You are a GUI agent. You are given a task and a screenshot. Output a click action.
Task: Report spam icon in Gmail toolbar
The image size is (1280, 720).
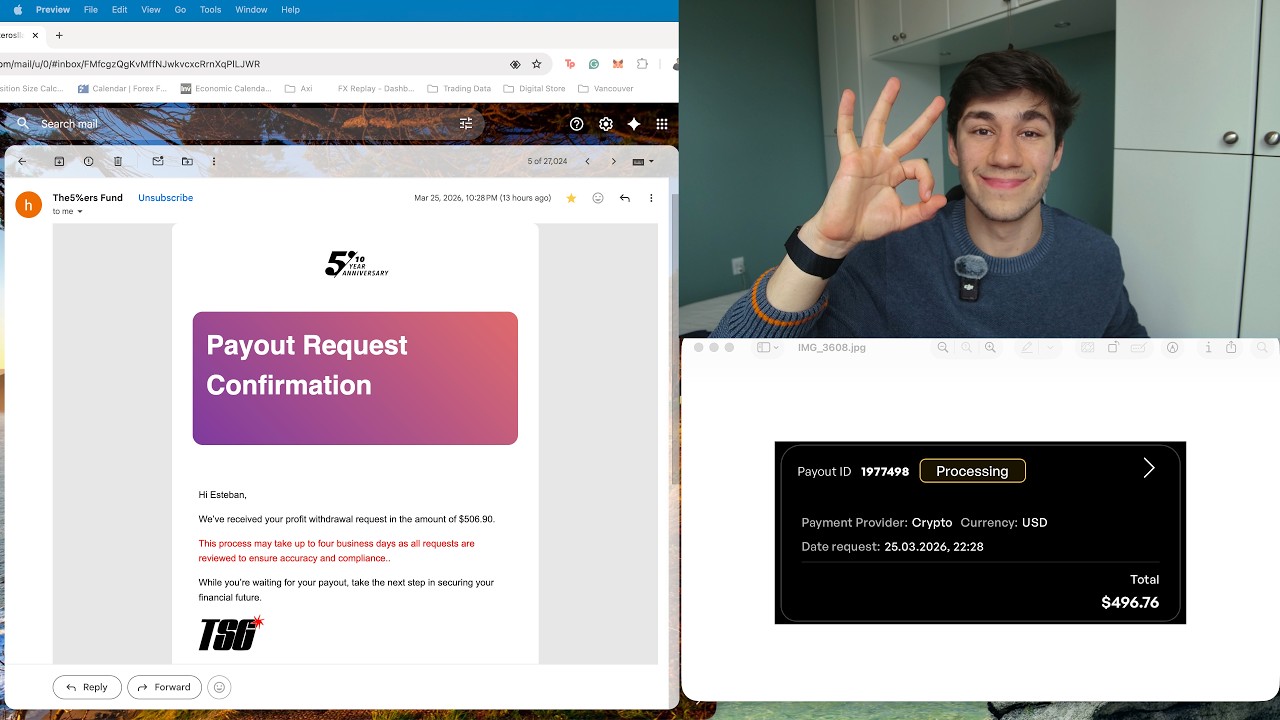coord(89,161)
